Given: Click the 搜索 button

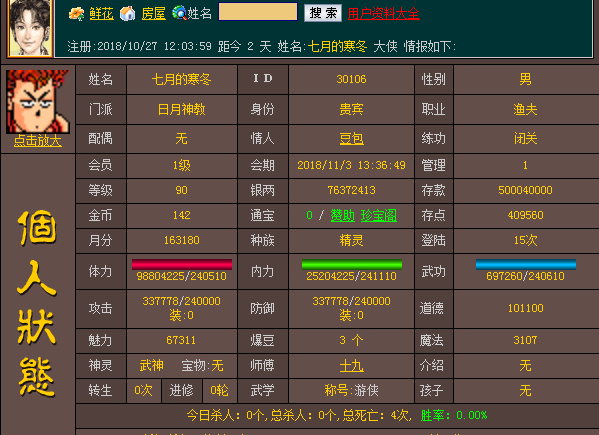Looking at the screenshot, I should (323, 13).
